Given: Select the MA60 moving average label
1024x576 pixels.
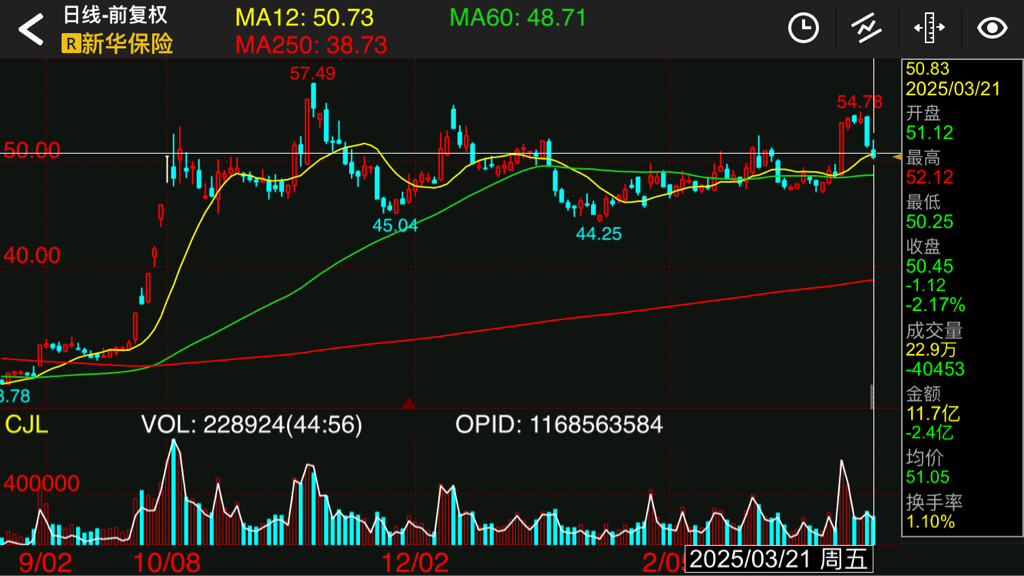Looking at the screenshot, I should [517, 17].
